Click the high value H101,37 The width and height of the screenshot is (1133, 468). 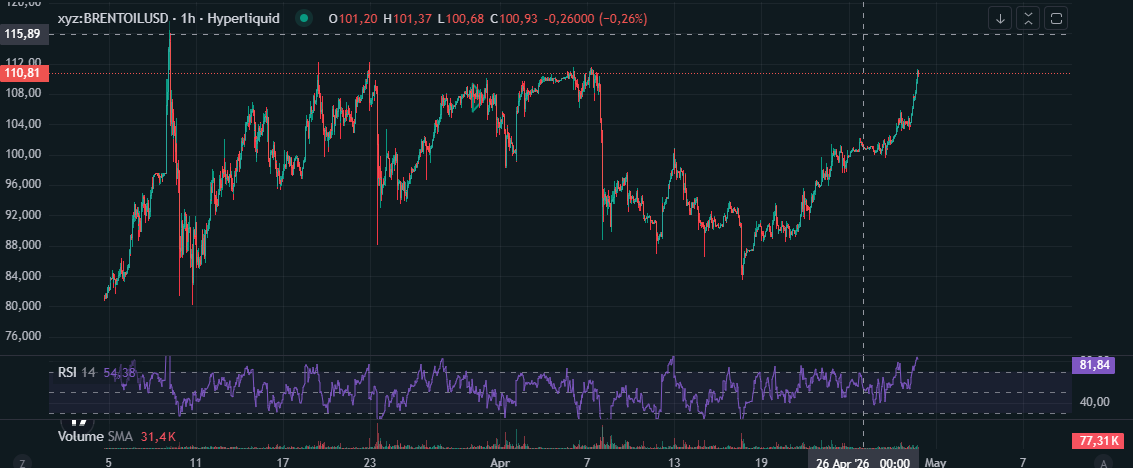click(x=408, y=19)
